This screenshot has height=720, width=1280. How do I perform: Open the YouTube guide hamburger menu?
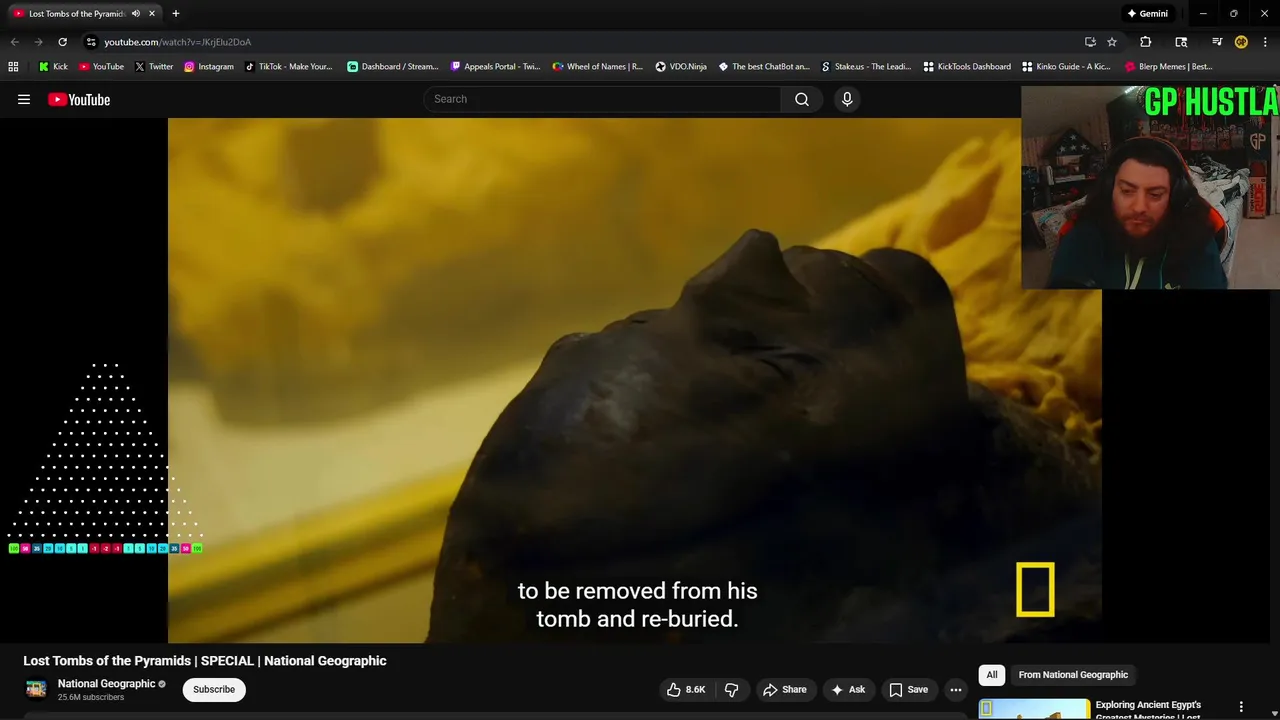coord(24,99)
